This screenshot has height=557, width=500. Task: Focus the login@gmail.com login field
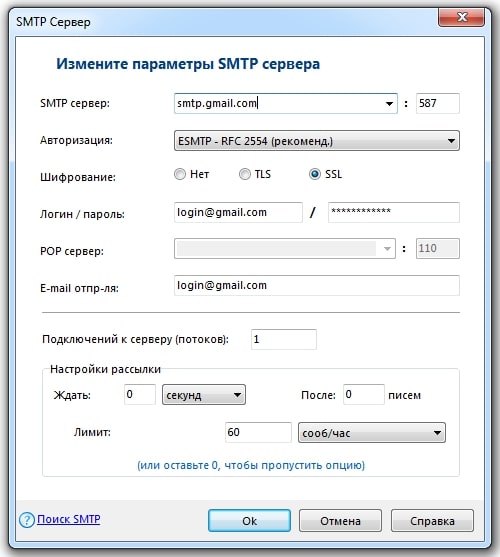tap(238, 212)
